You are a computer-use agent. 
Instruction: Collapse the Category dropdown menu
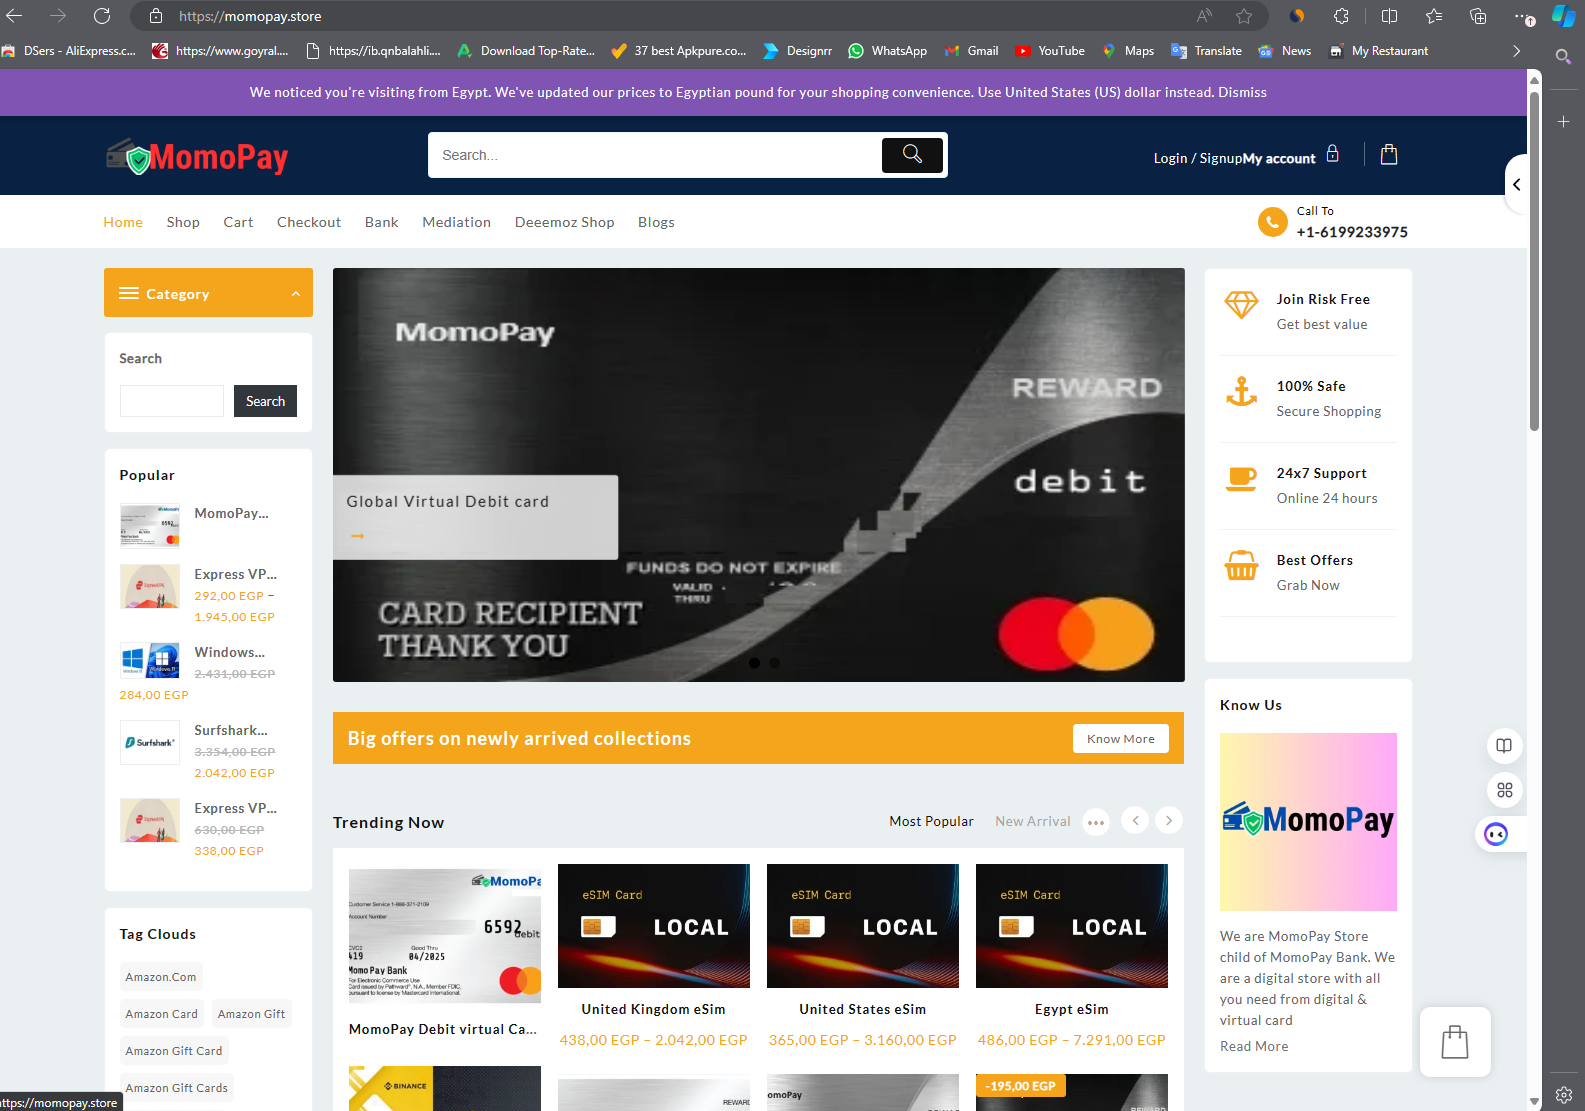click(208, 293)
